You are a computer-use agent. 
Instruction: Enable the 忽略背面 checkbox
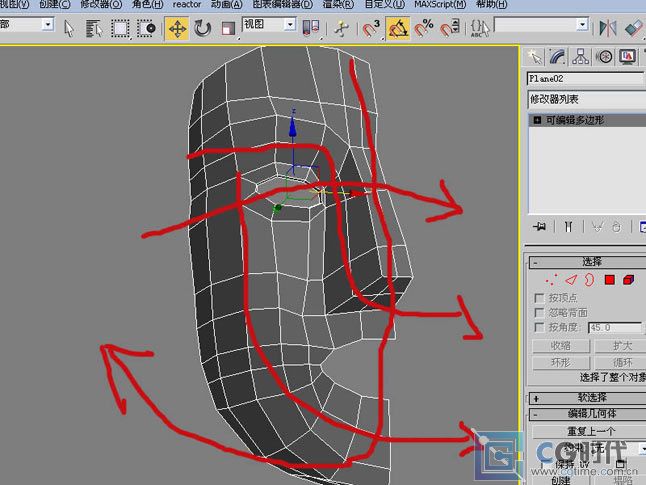[539, 312]
